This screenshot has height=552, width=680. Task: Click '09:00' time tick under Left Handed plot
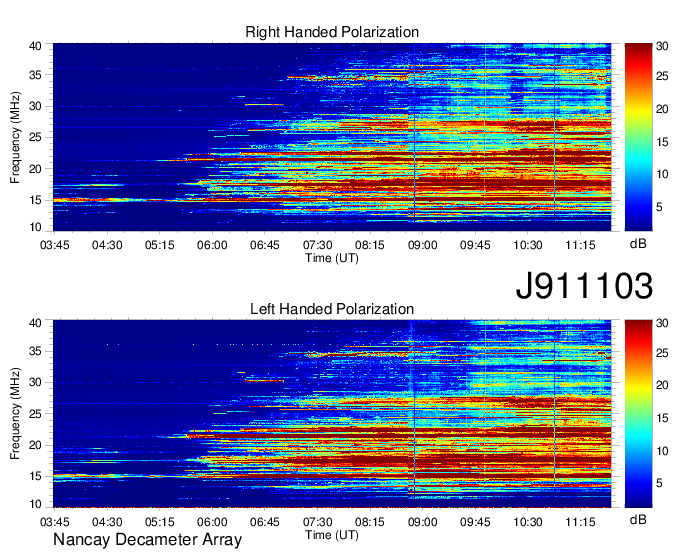click(422, 522)
